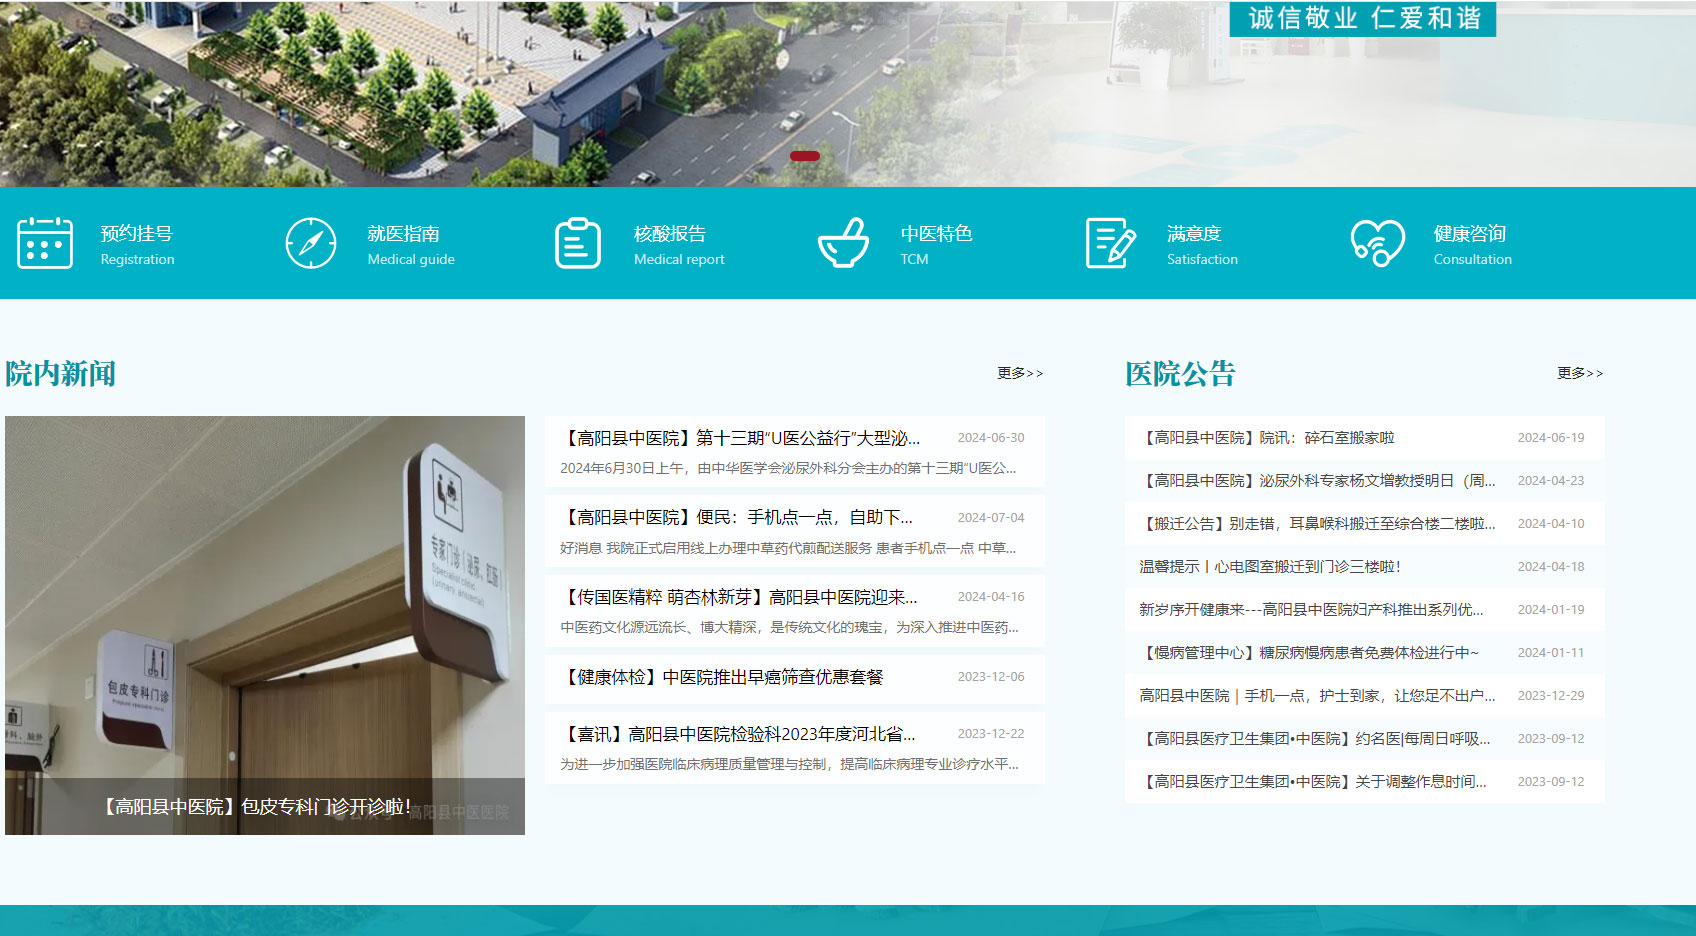Select the red carousel slide indicator
1696x936 pixels.
(x=805, y=156)
